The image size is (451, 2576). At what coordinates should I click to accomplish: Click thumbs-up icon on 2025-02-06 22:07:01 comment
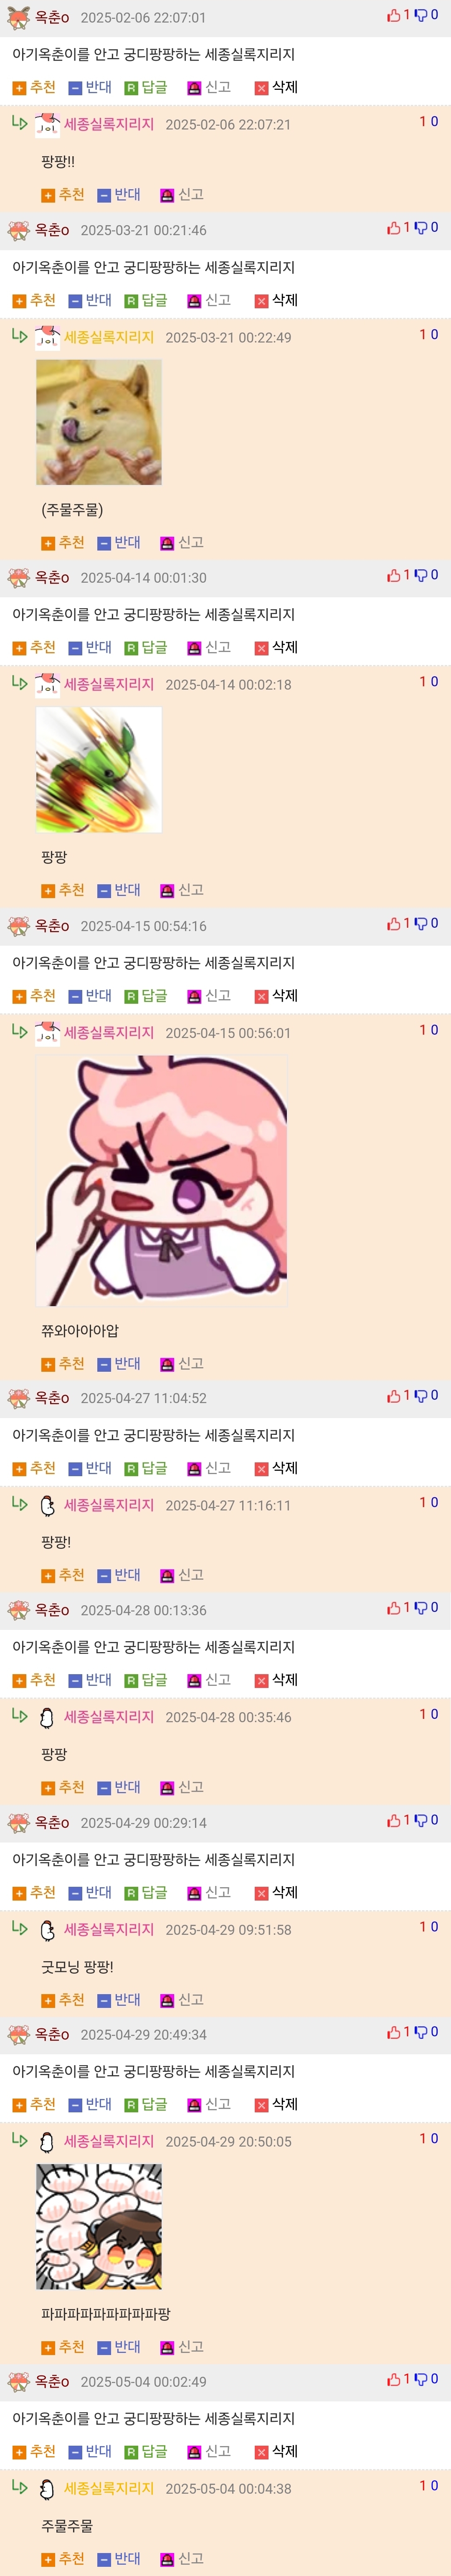click(394, 16)
